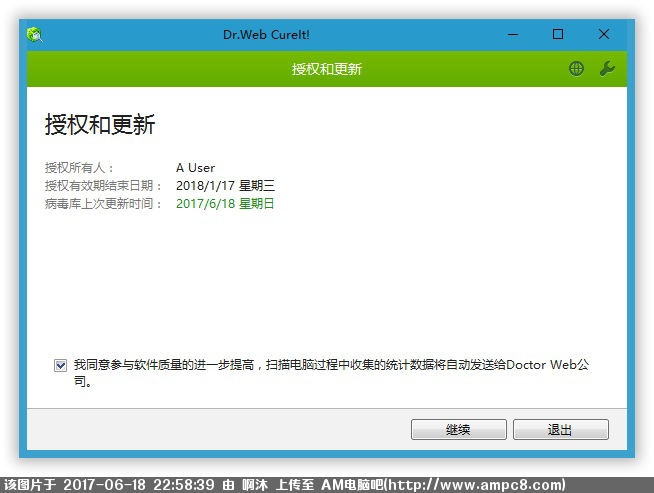The width and height of the screenshot is (654, 493).
Task: Close the Dr.Web CureIt! window
Action: tap(604, 34)
